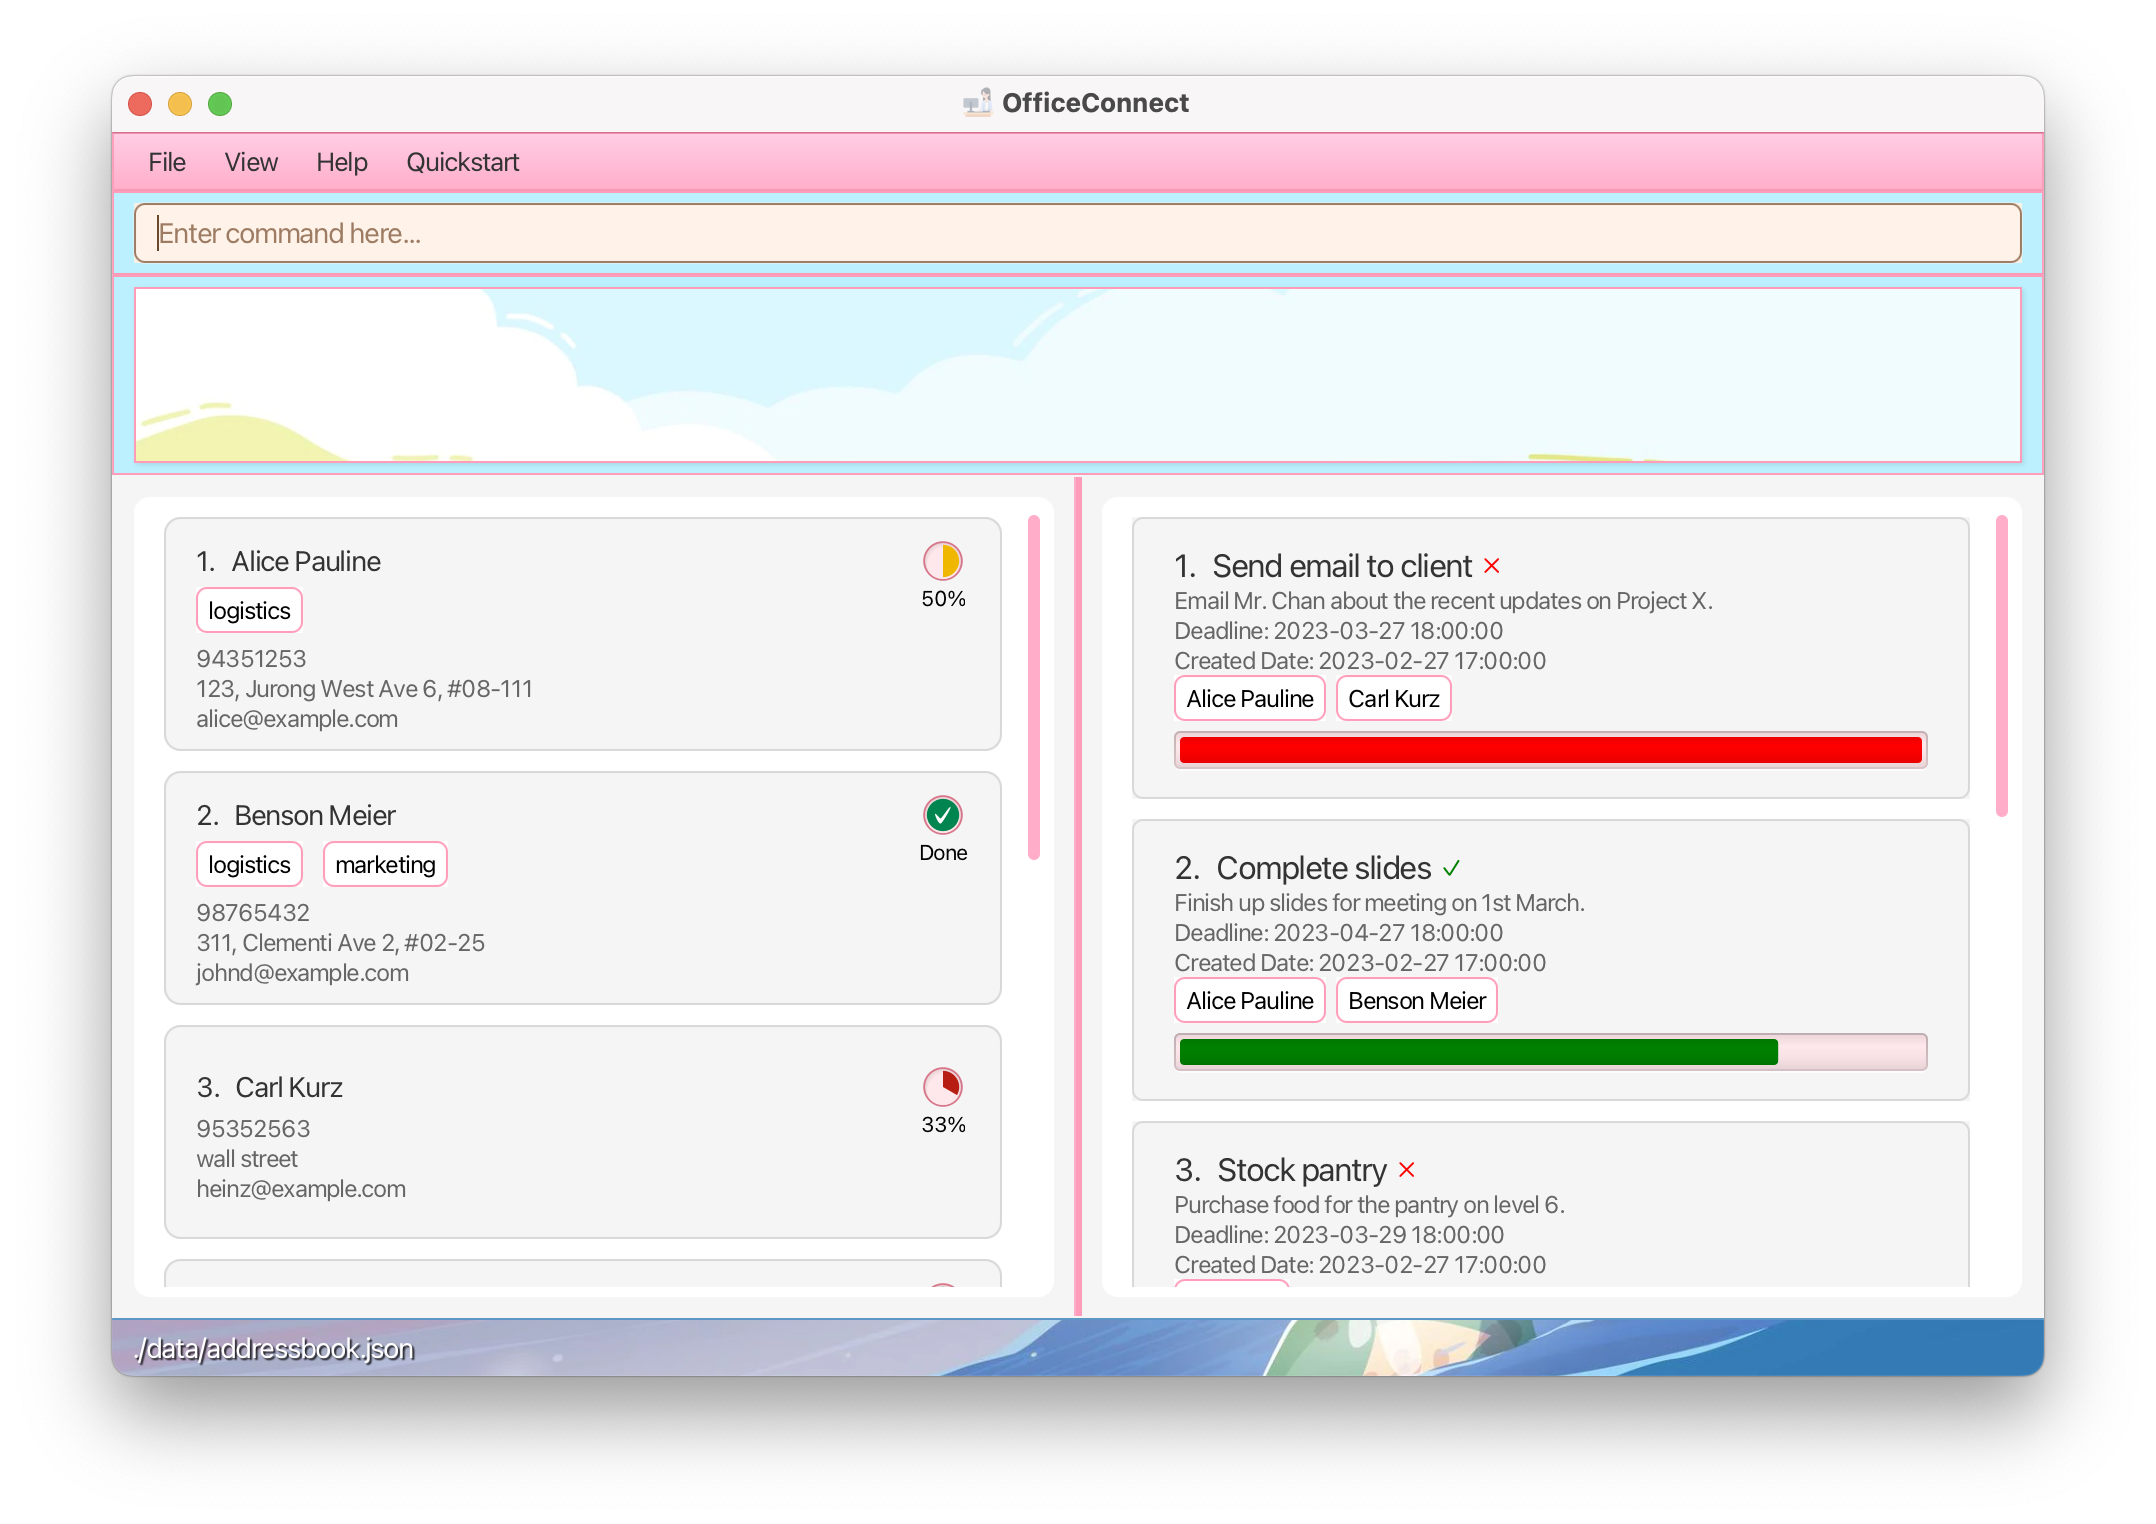Click green checkmark next to Complete slides
This screenshot has width=2156, height=1524.
click(x=1452, y=868)
